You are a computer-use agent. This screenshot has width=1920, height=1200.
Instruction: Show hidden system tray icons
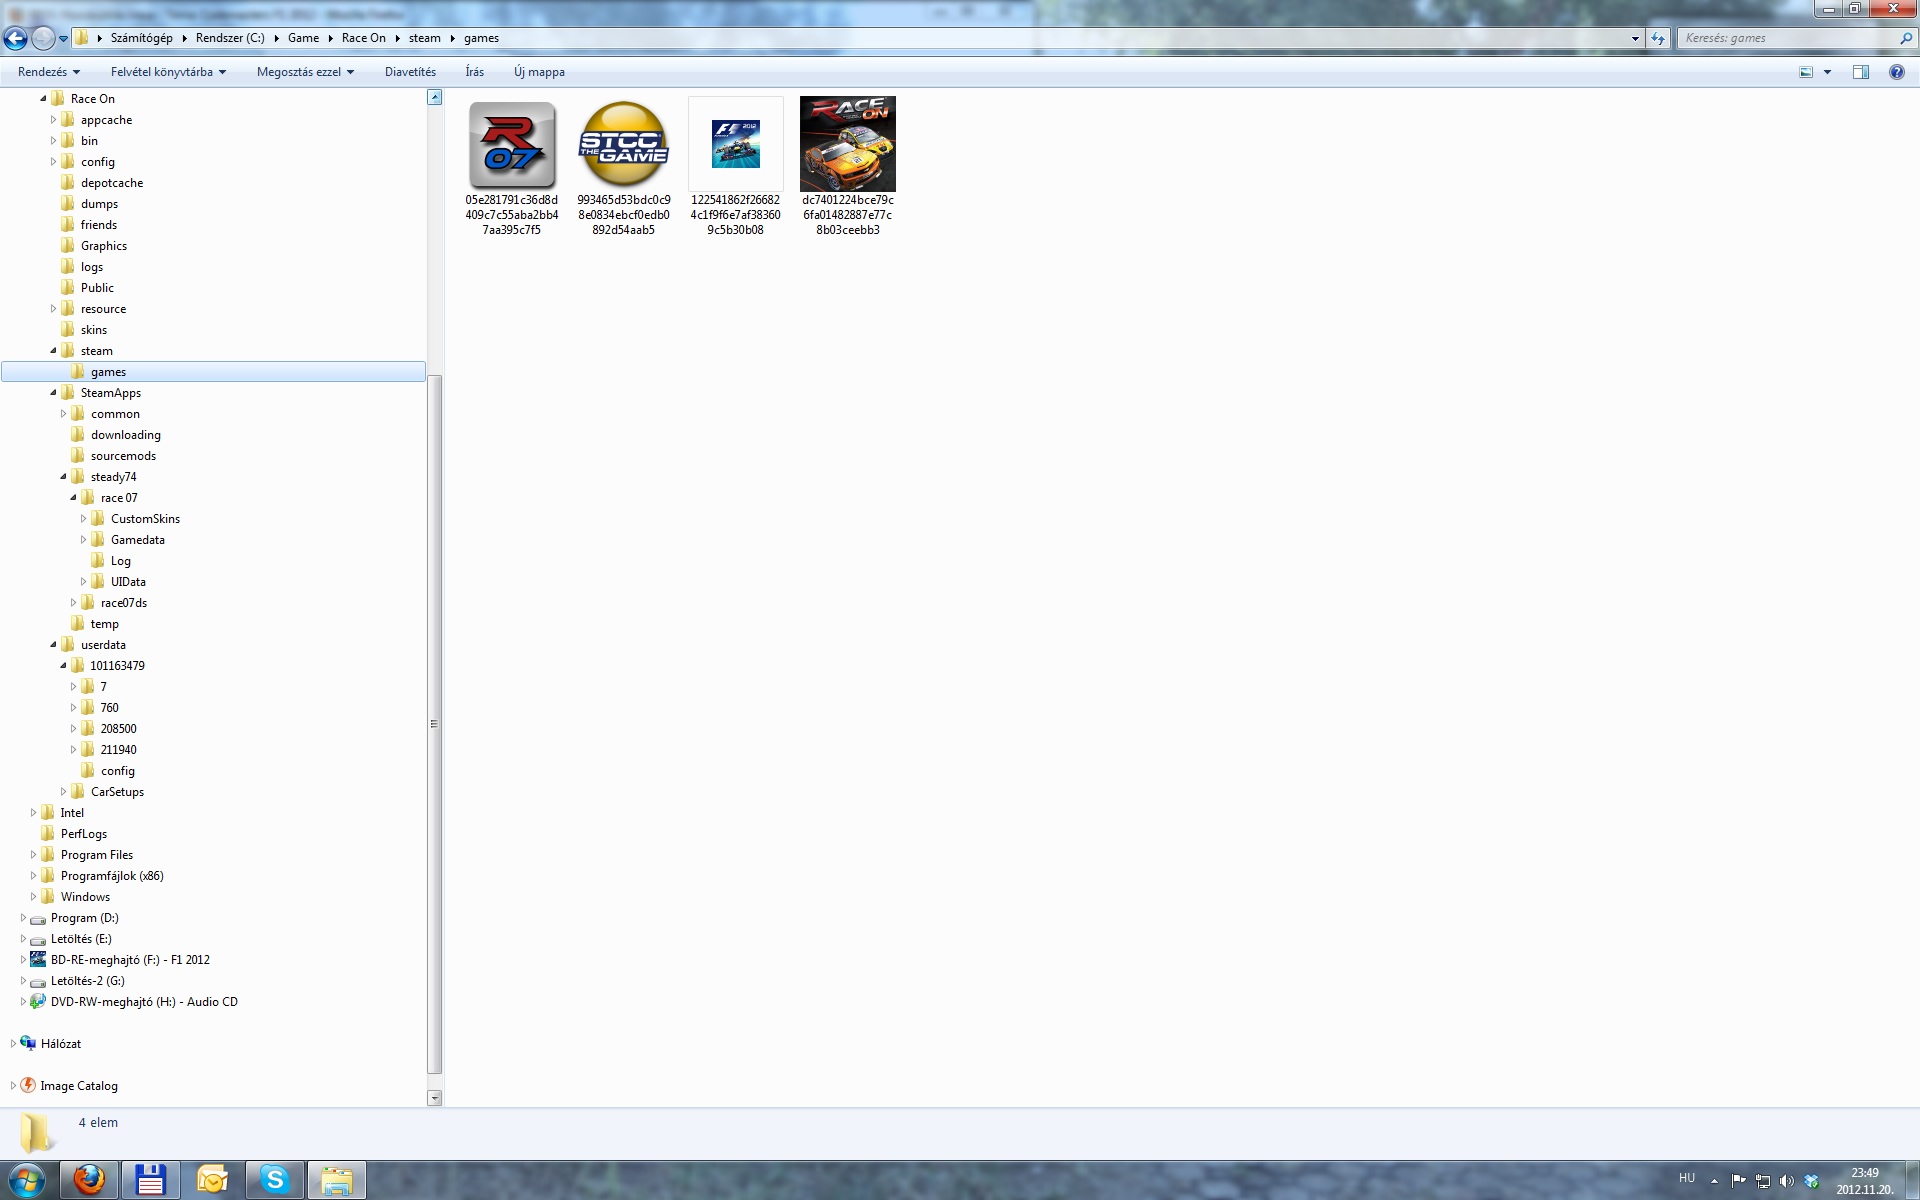click(x=1714, y=1181)
